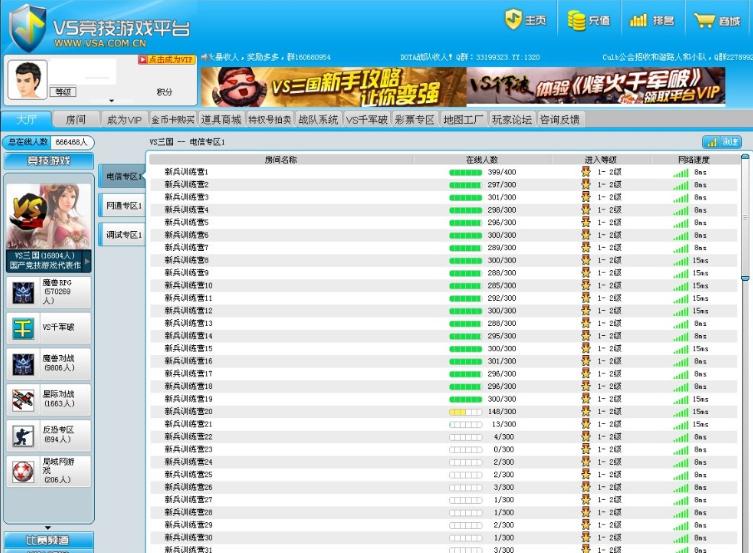The height and width of the screenshot is (553, 753).
Task: Click the speed test button with signal bars
Action: 722,142
